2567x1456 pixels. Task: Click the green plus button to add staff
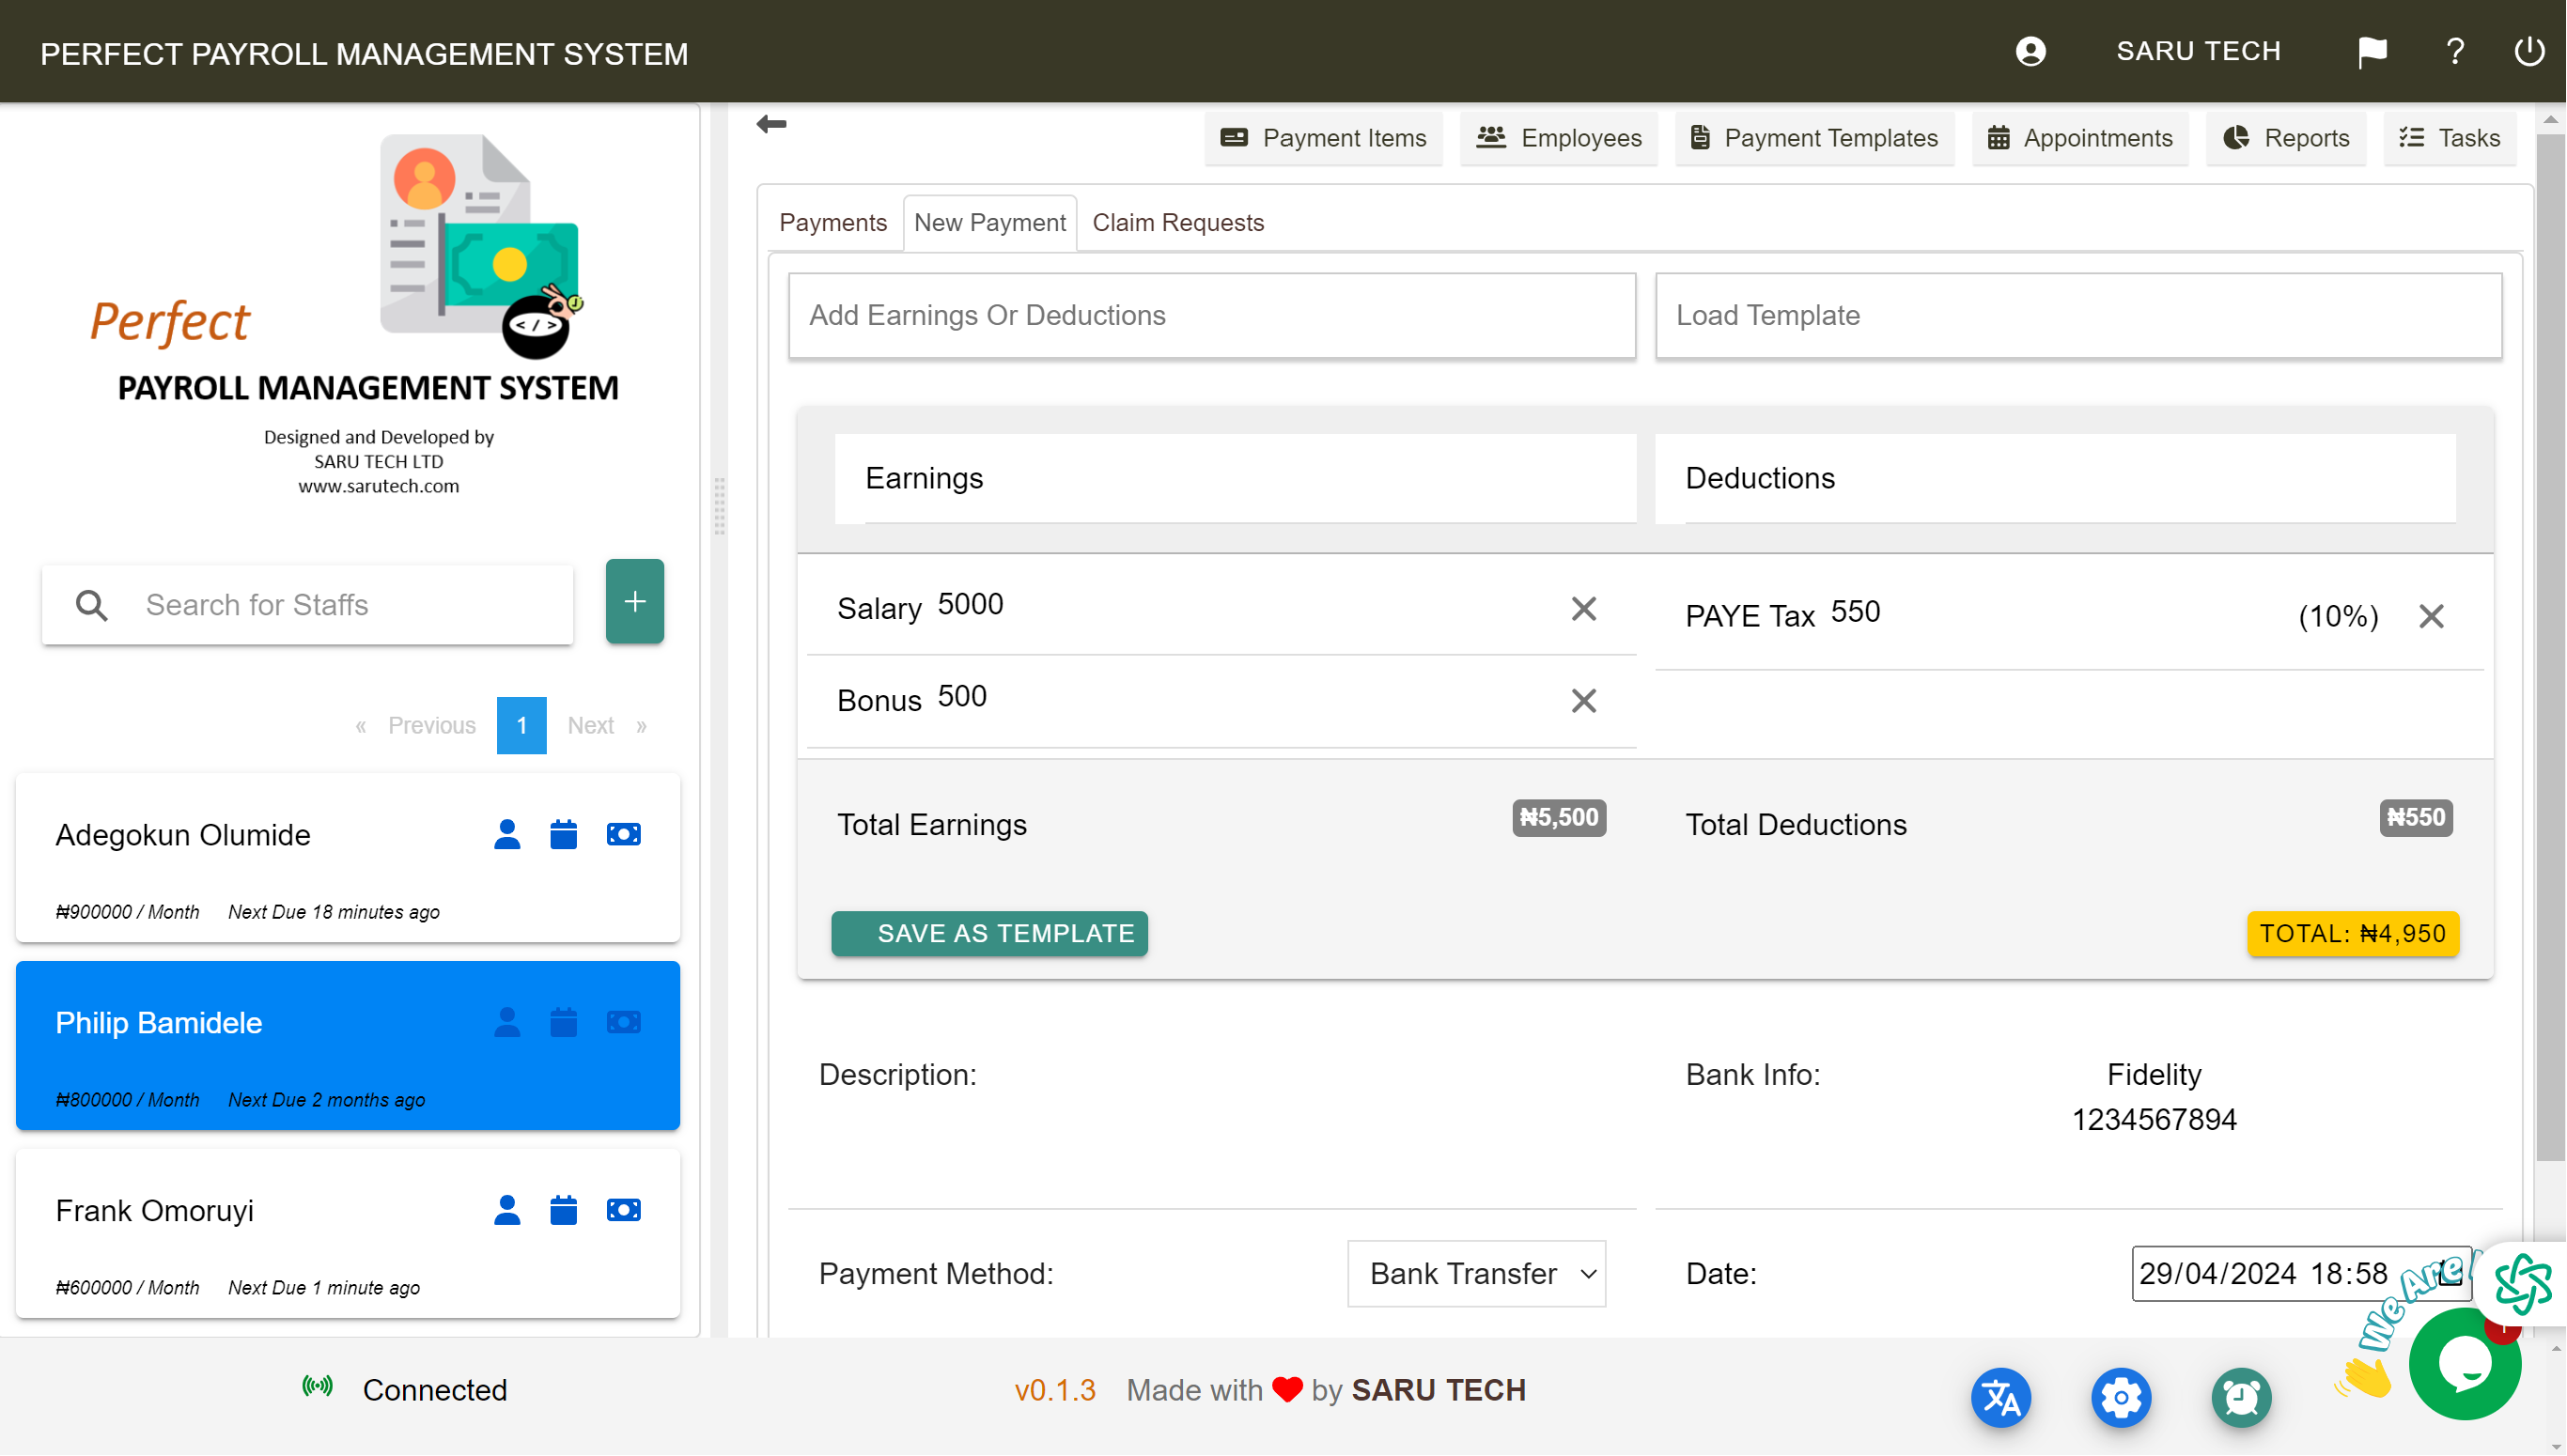point(634,601)
